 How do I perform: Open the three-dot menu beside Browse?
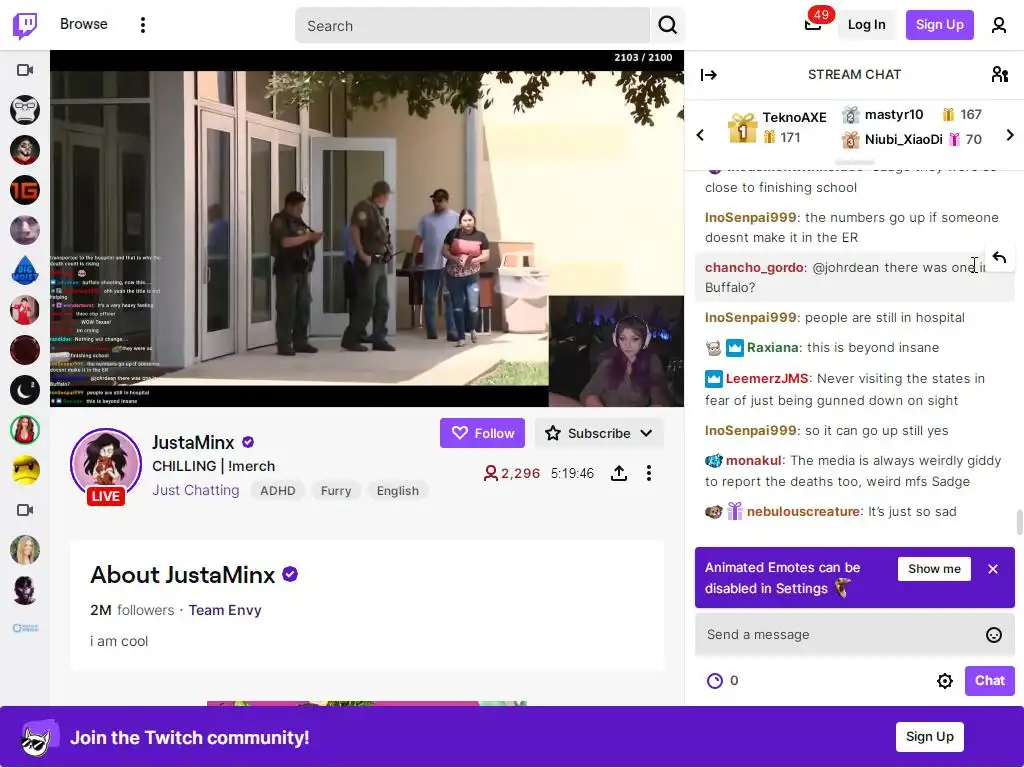pyautogui.click(x=142, y=25)
